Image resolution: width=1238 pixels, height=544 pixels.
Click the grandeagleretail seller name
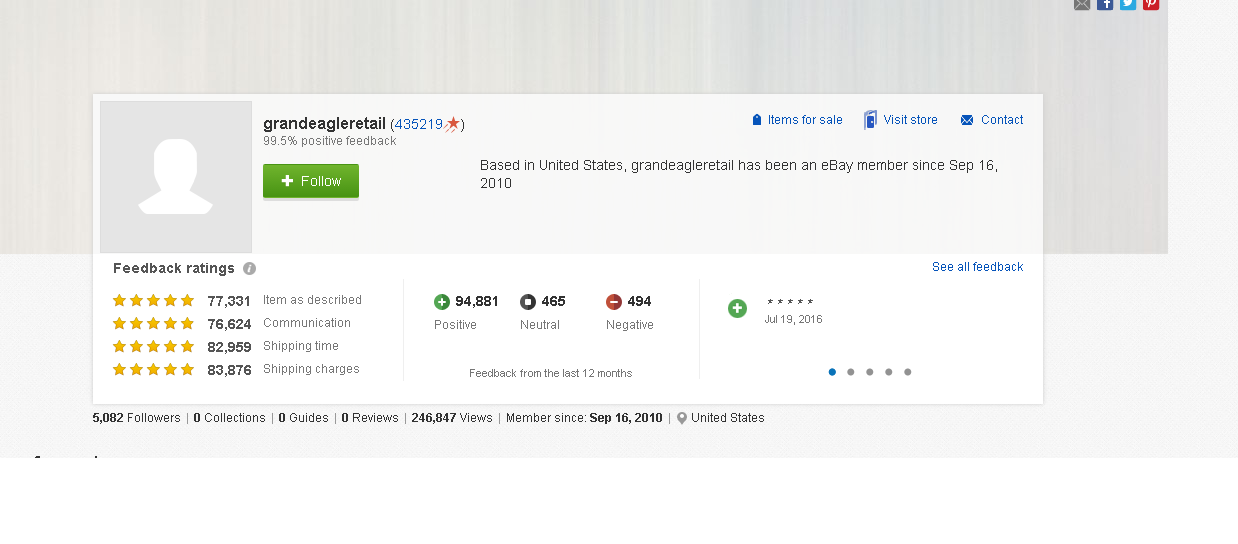click(324, 124)
